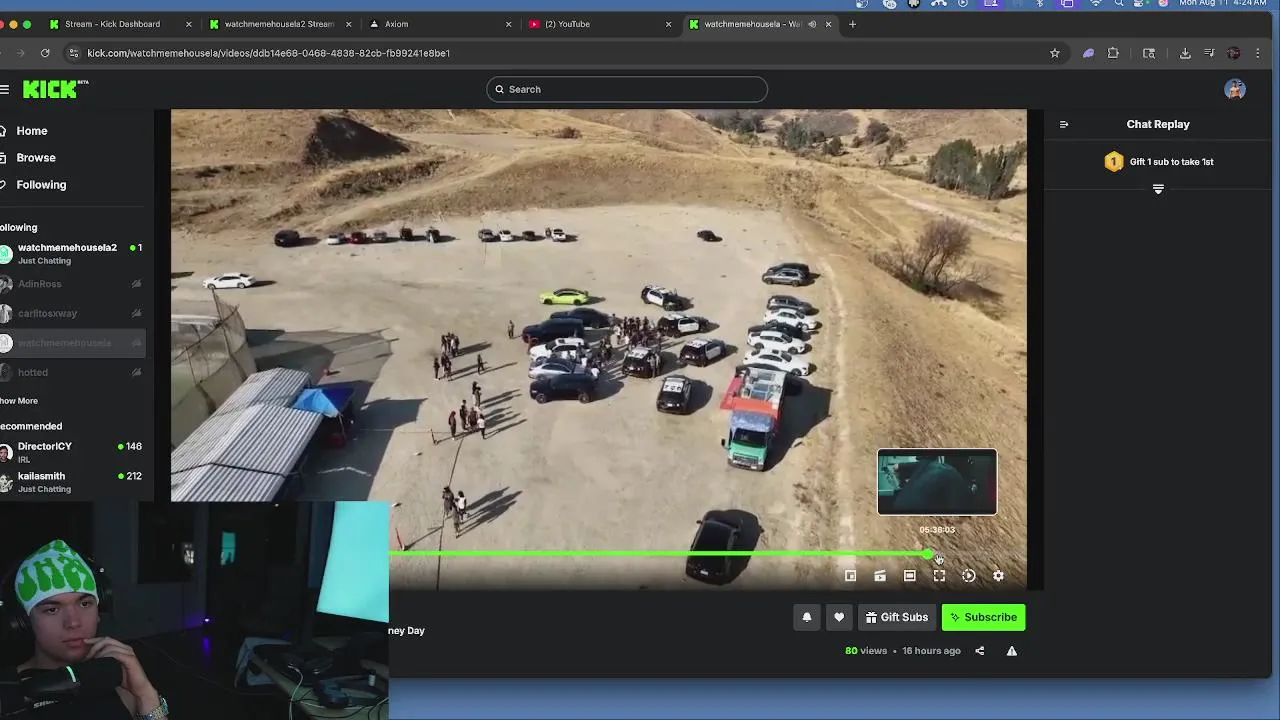Open live channel watchmemehousela2 in sidebar
The width and height of the screenshot is (1280, 720).
[x=72, y=254]
